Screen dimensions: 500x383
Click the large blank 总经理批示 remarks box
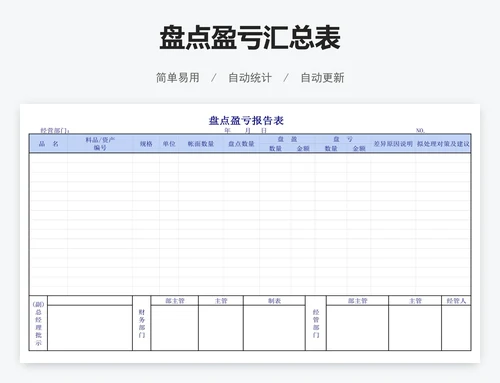(x=90, y=328)
